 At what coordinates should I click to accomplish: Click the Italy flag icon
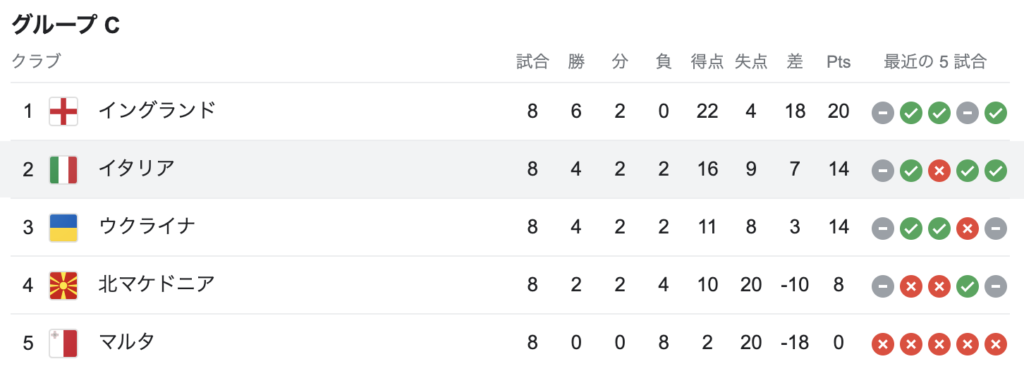point(63,170)
